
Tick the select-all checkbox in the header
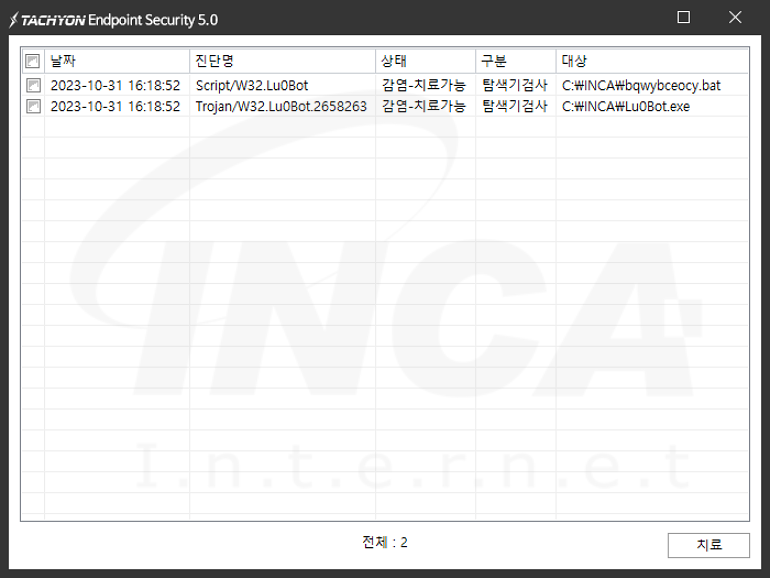[x=32, y=61]
